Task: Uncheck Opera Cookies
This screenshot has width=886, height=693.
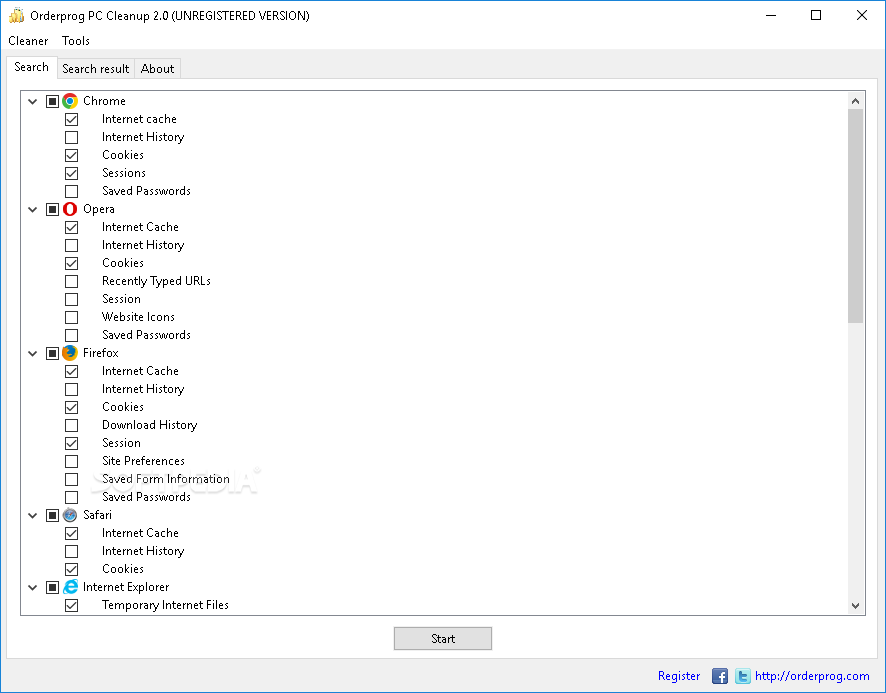Action: tap(71, 263)
